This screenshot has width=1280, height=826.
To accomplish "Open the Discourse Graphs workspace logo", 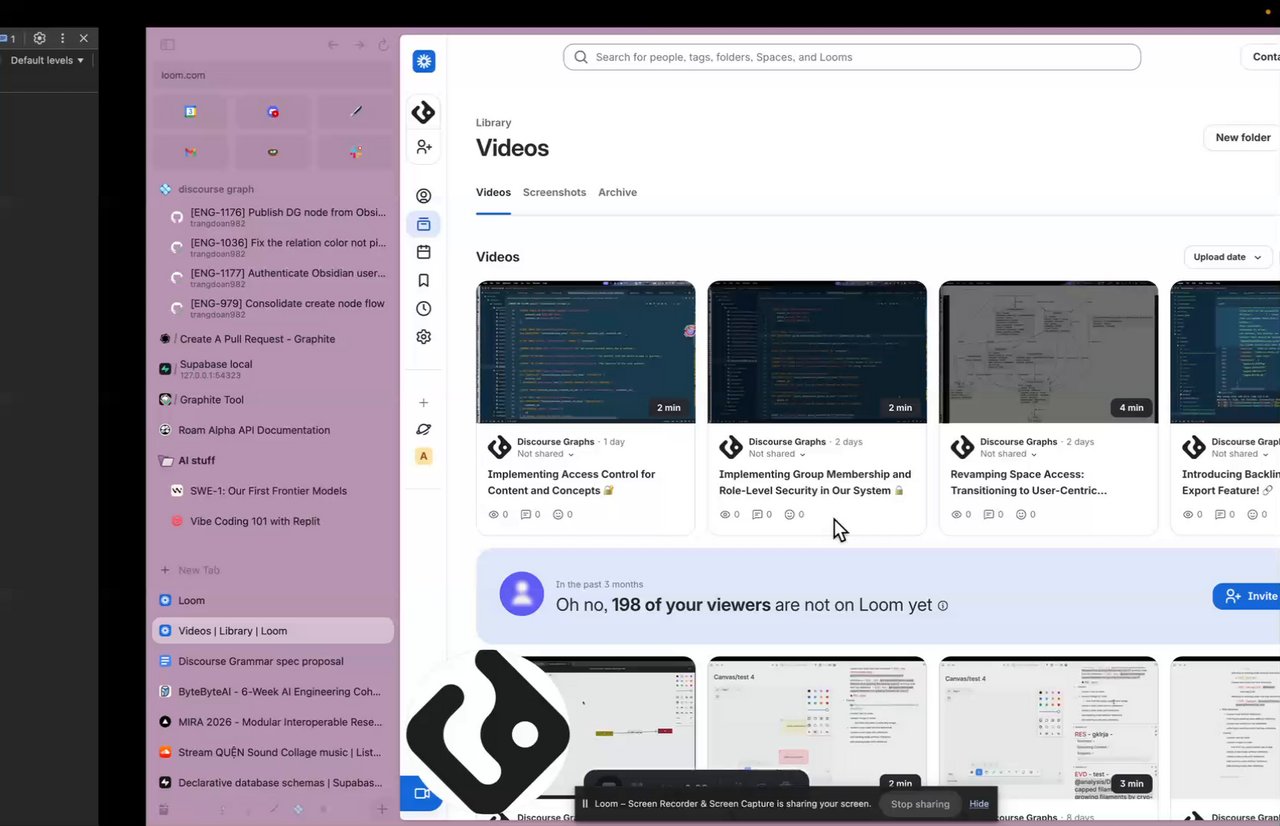I will coord(424,112).
